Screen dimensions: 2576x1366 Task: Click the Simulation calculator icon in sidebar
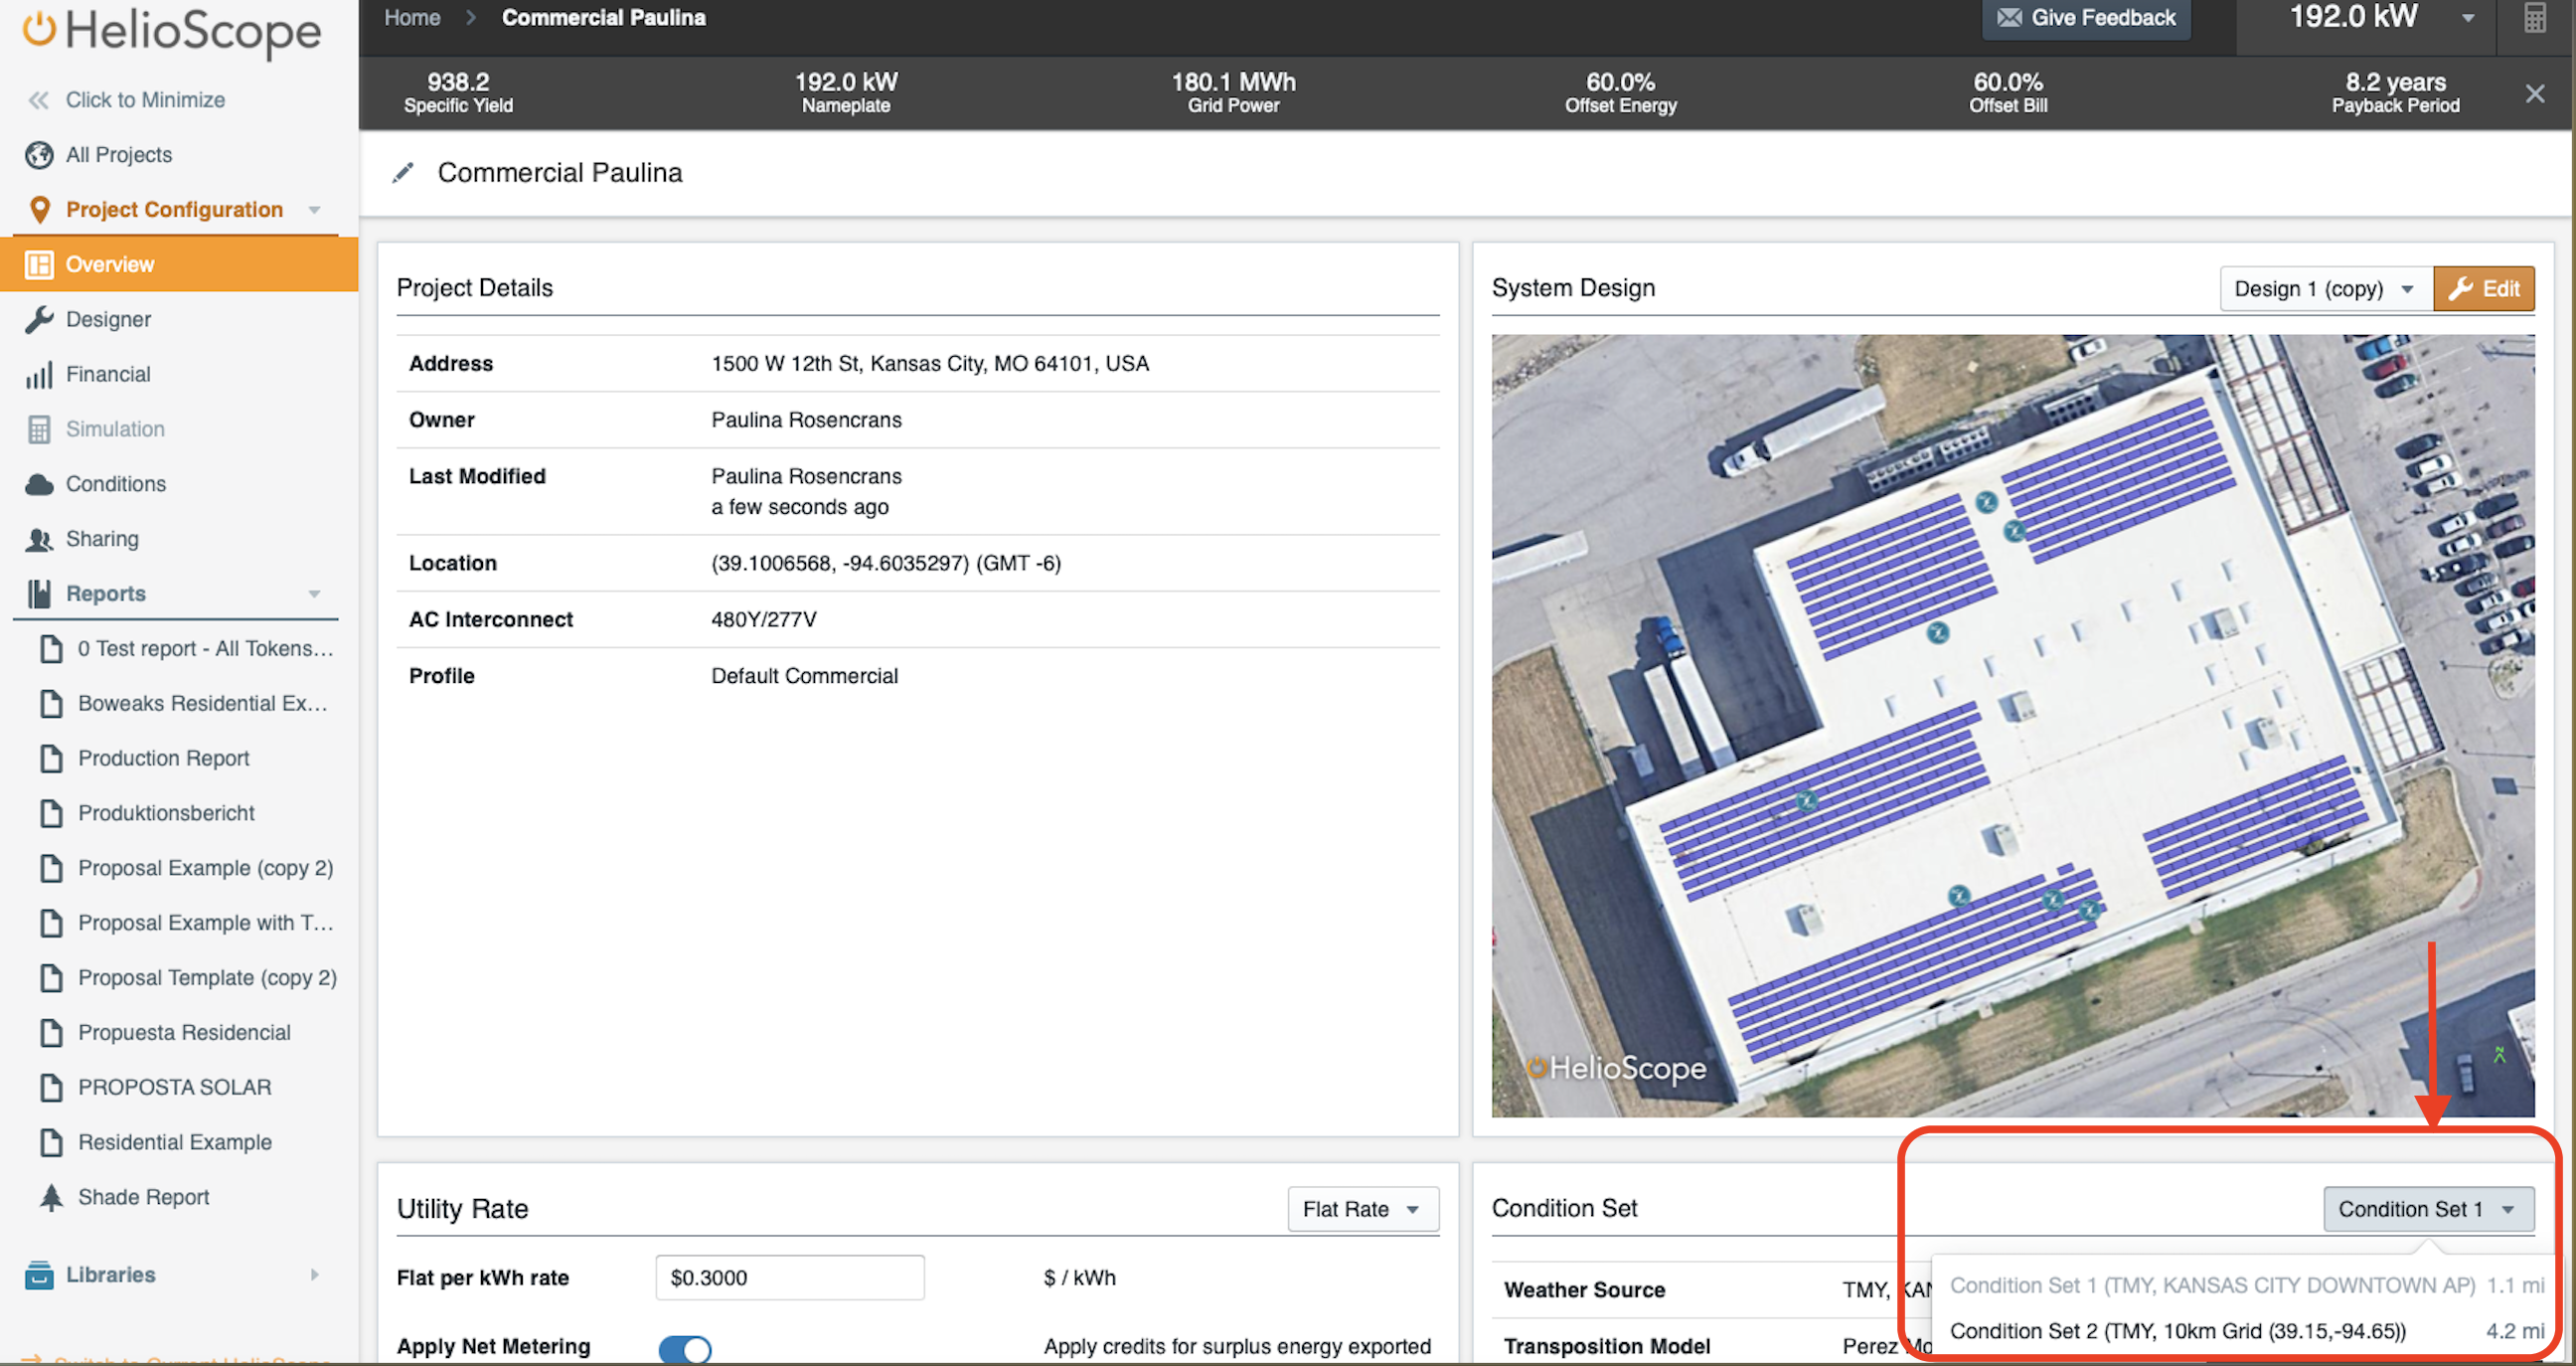pos(39,430)
